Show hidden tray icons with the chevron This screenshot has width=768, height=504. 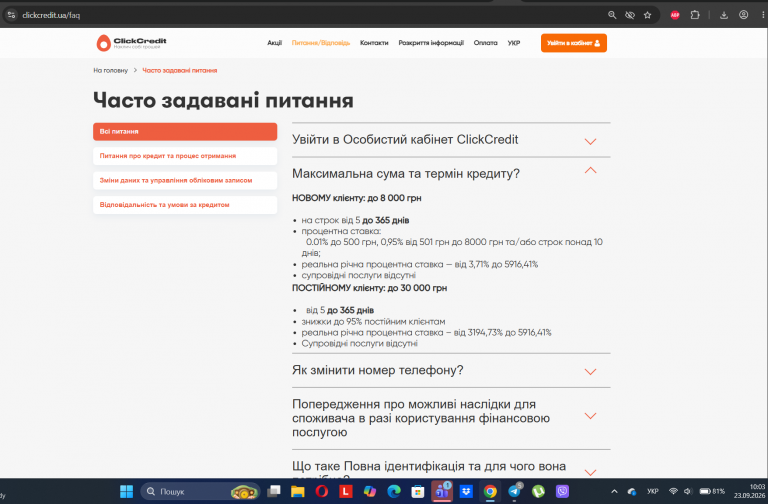614,491
